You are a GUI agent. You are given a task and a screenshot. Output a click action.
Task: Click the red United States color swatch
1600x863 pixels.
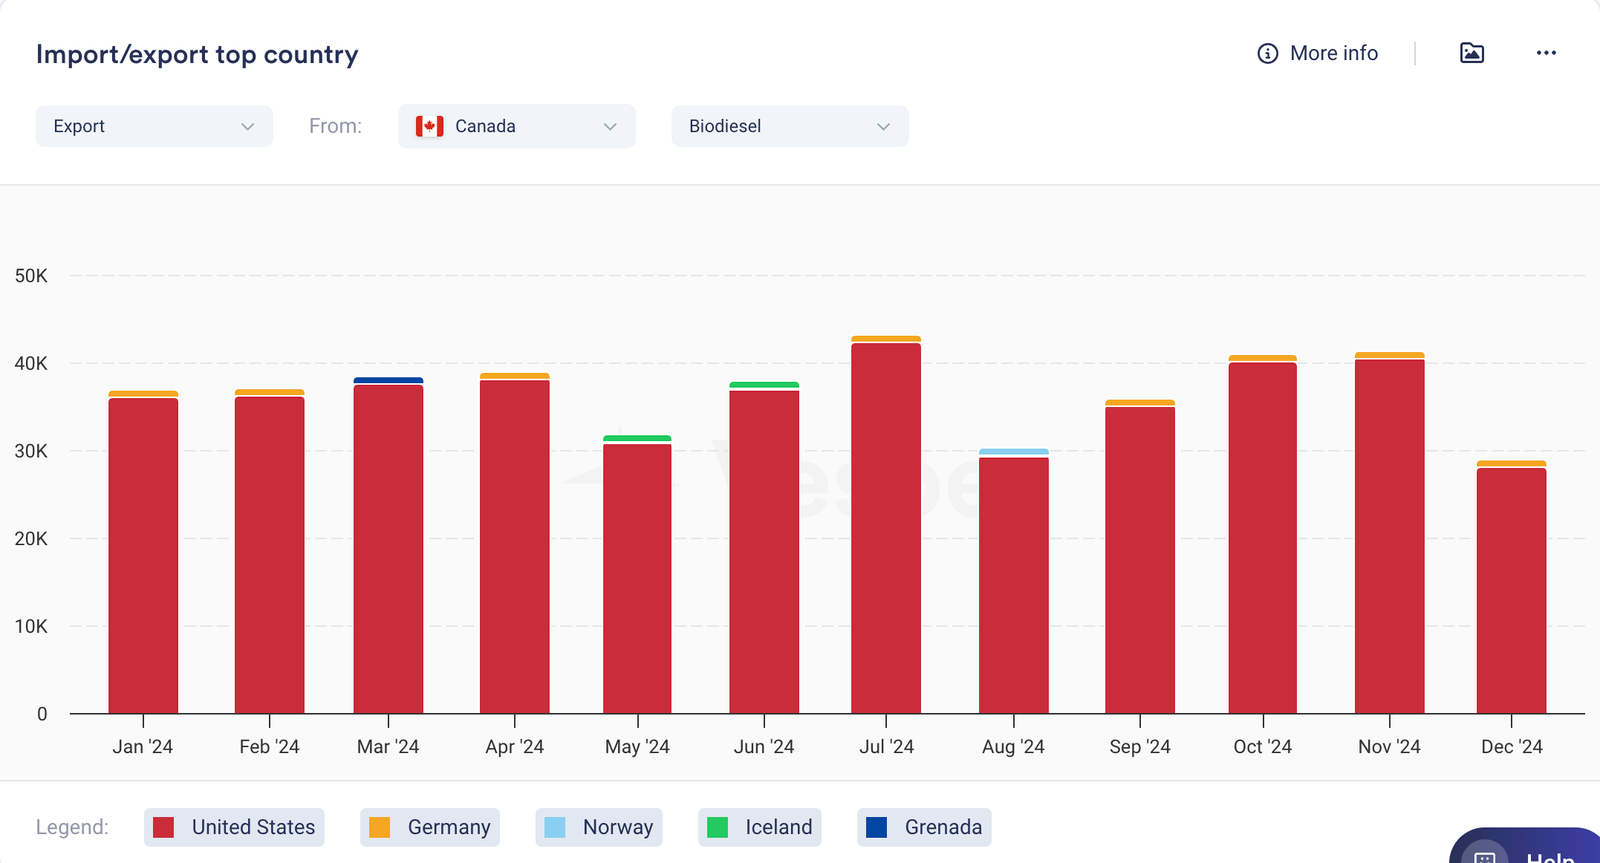163,827
